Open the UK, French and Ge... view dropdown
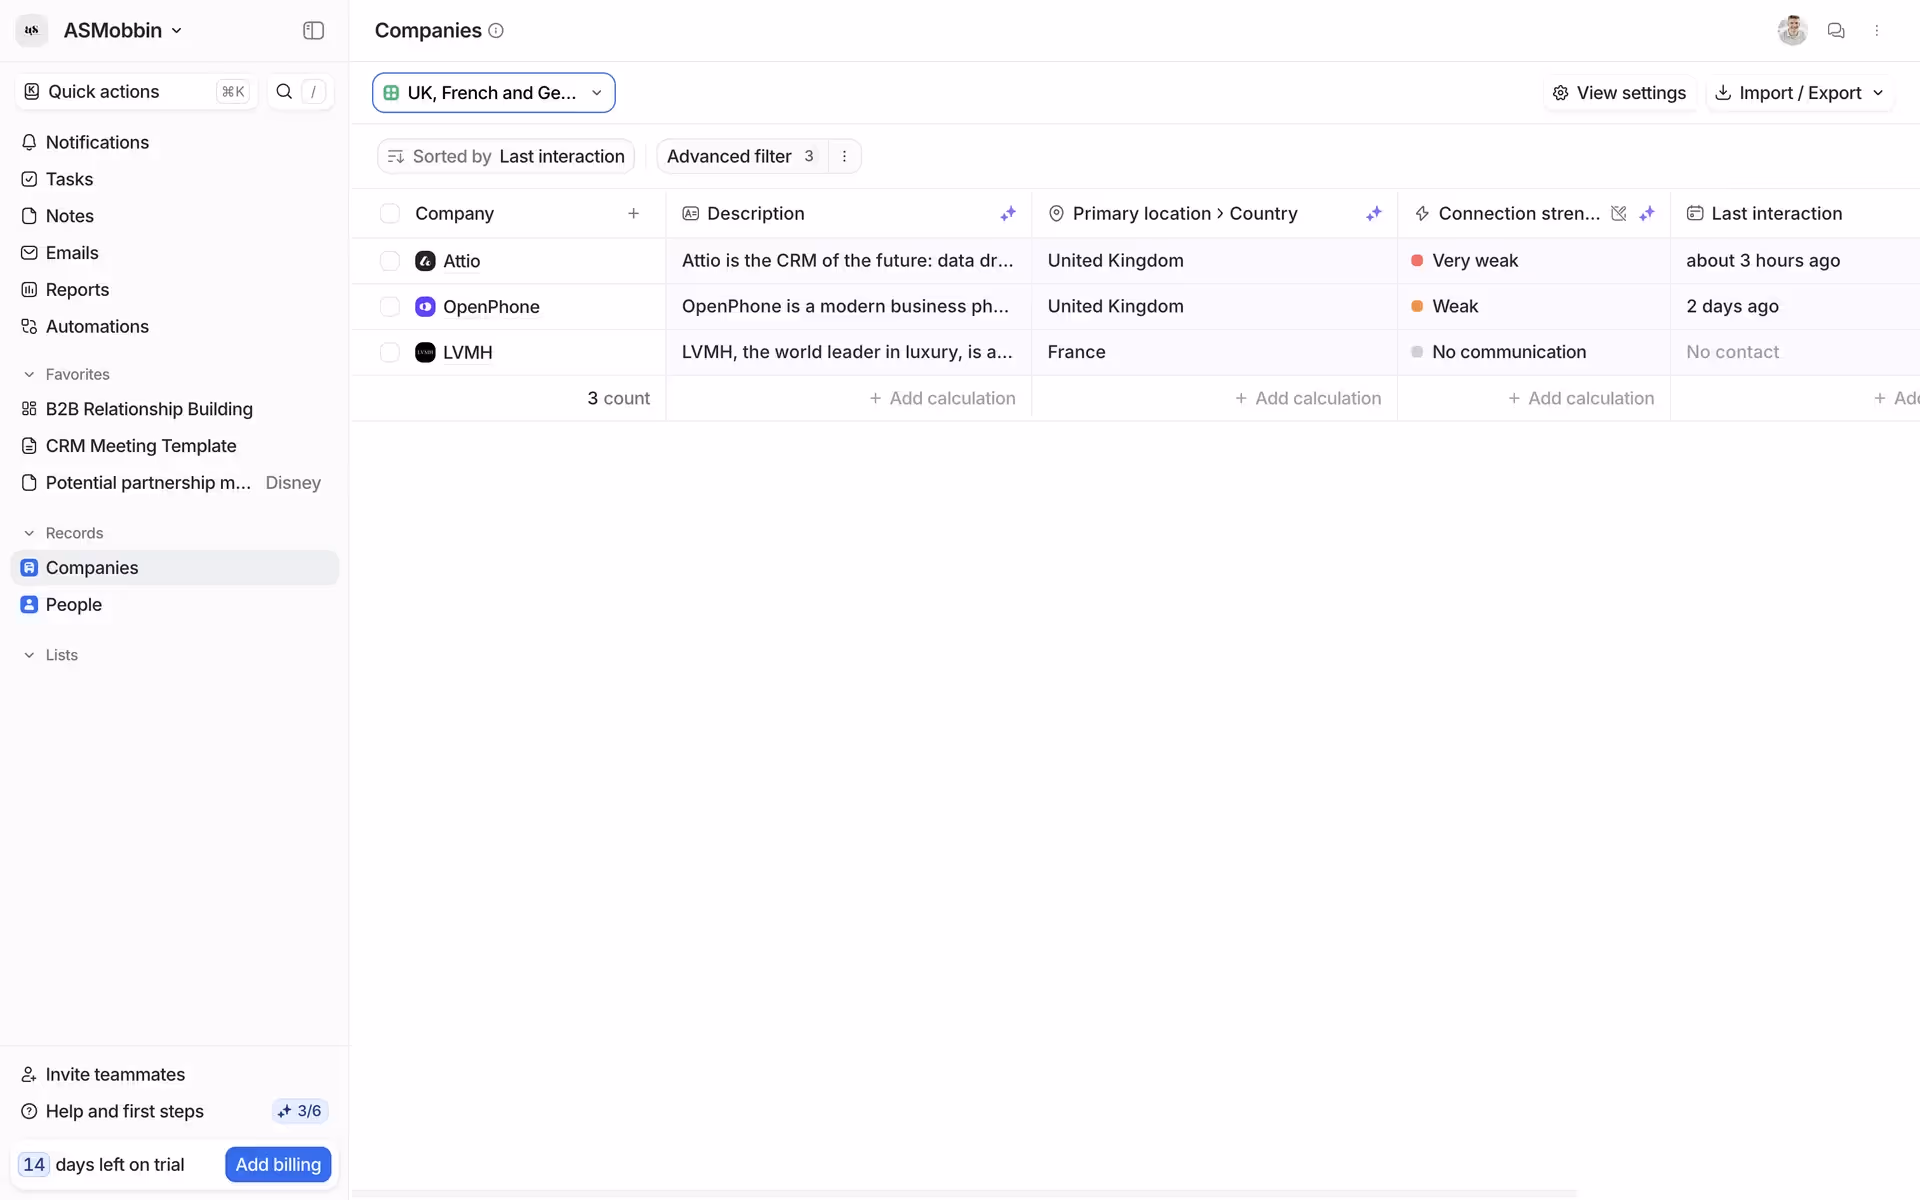This screenshot has height=1200, width=1920. [x=494, y=93]
